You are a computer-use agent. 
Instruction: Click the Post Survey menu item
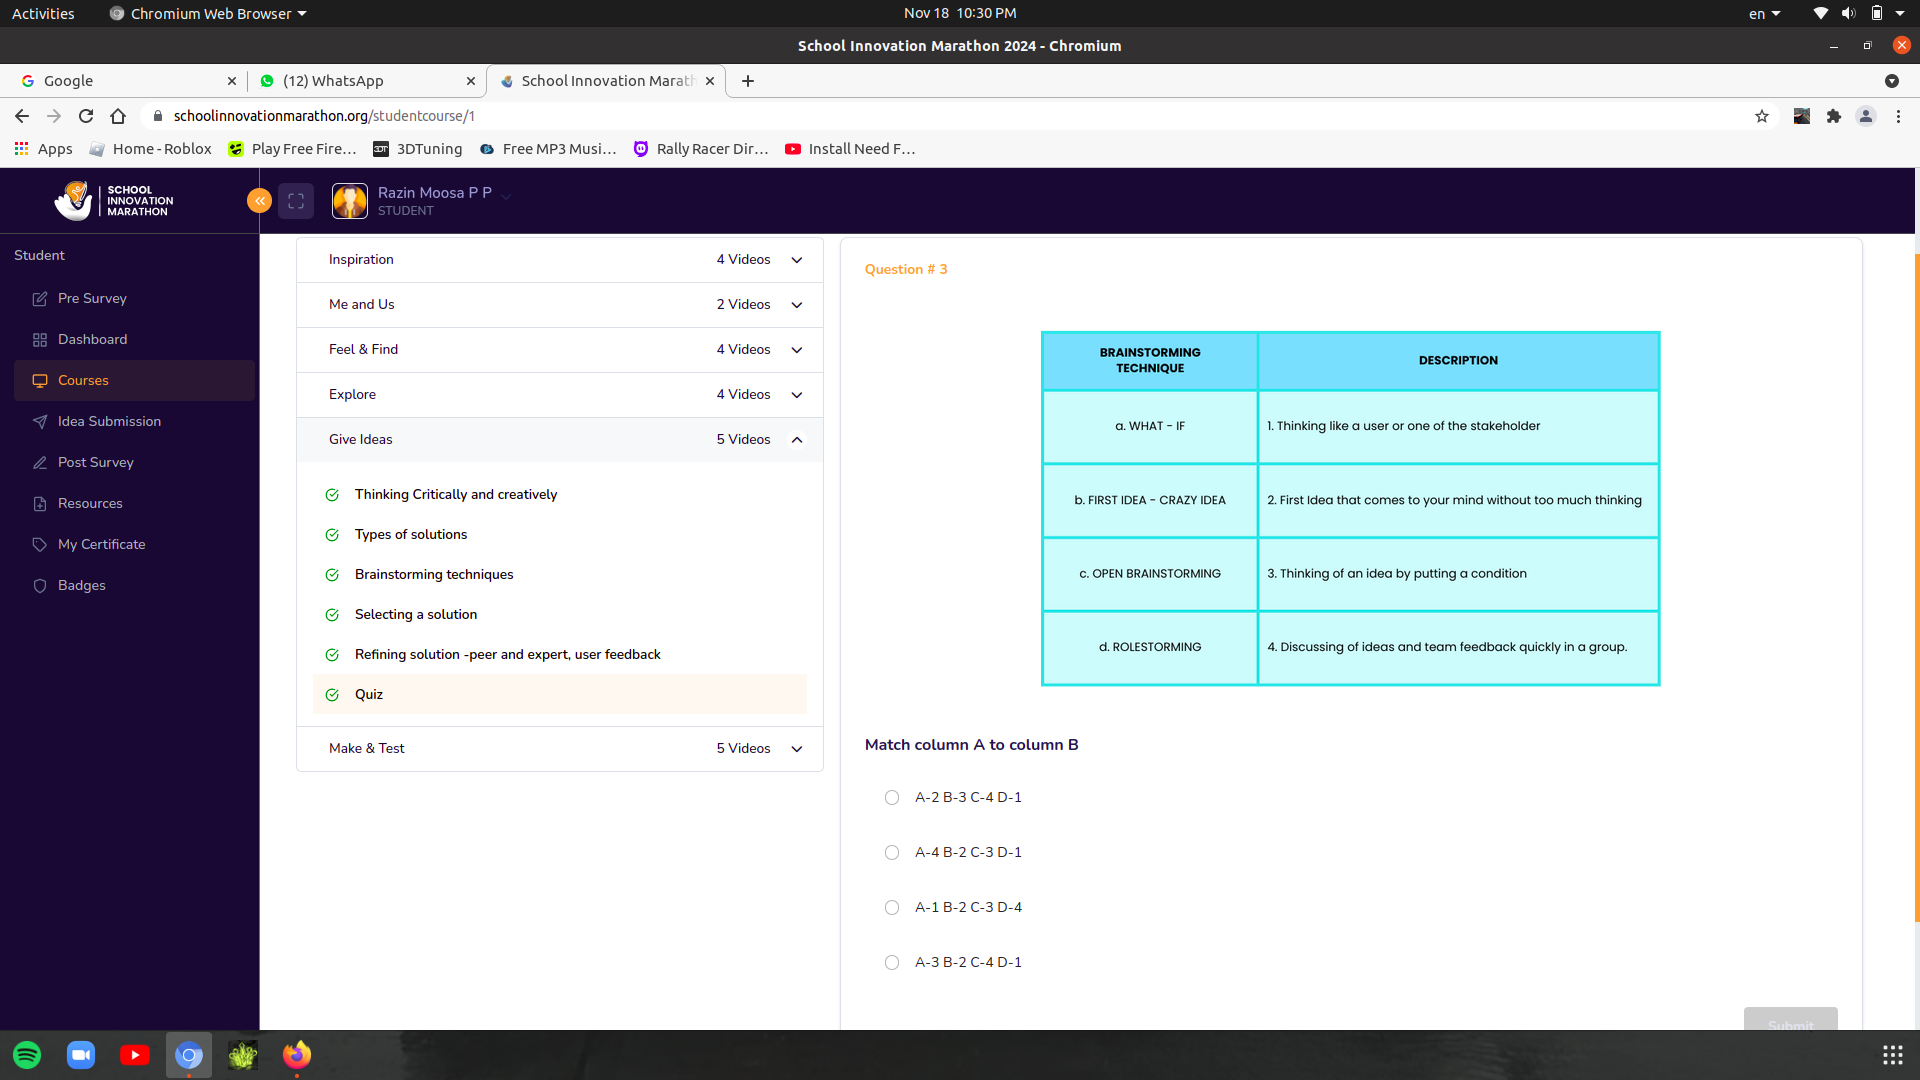coord(95,462)
